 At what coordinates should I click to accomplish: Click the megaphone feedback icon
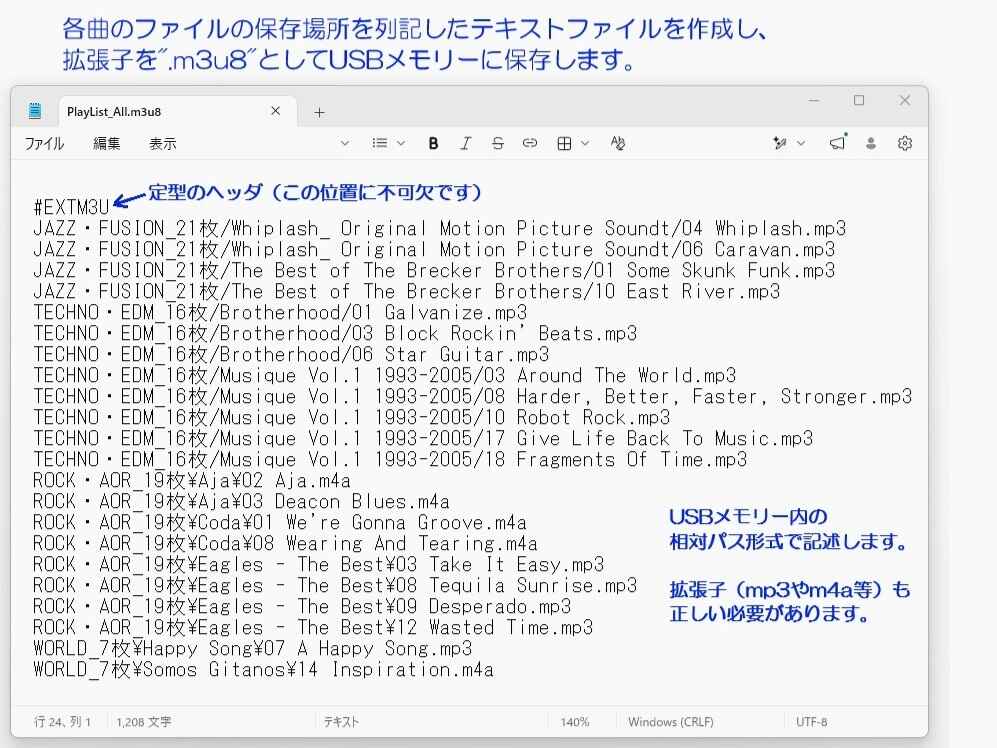tap(838, 142)
